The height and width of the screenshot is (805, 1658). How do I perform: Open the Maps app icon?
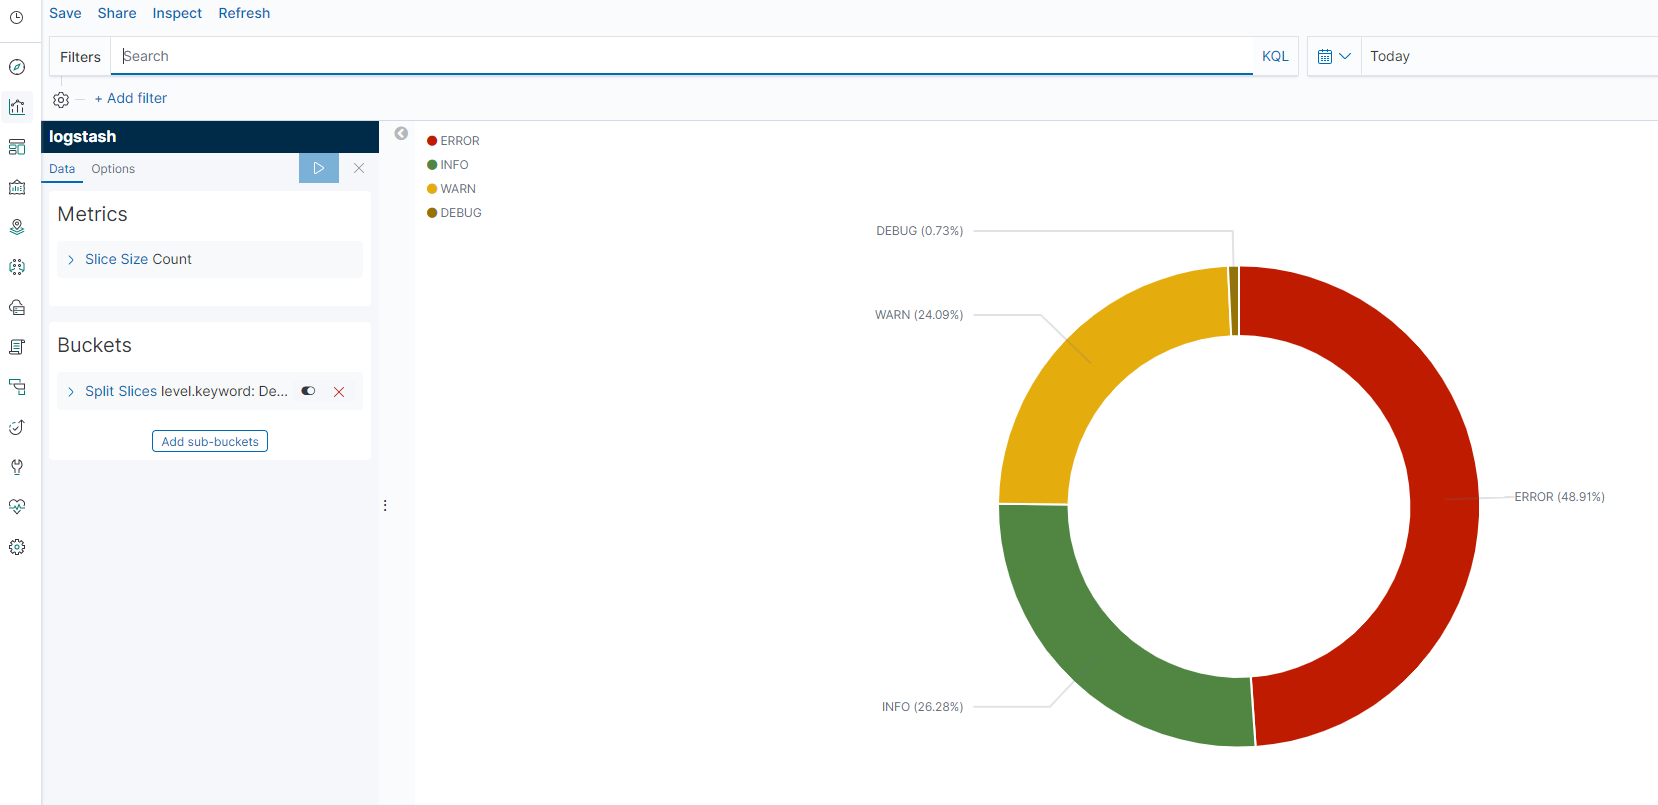pyautogui.click(x=17, y=227)
